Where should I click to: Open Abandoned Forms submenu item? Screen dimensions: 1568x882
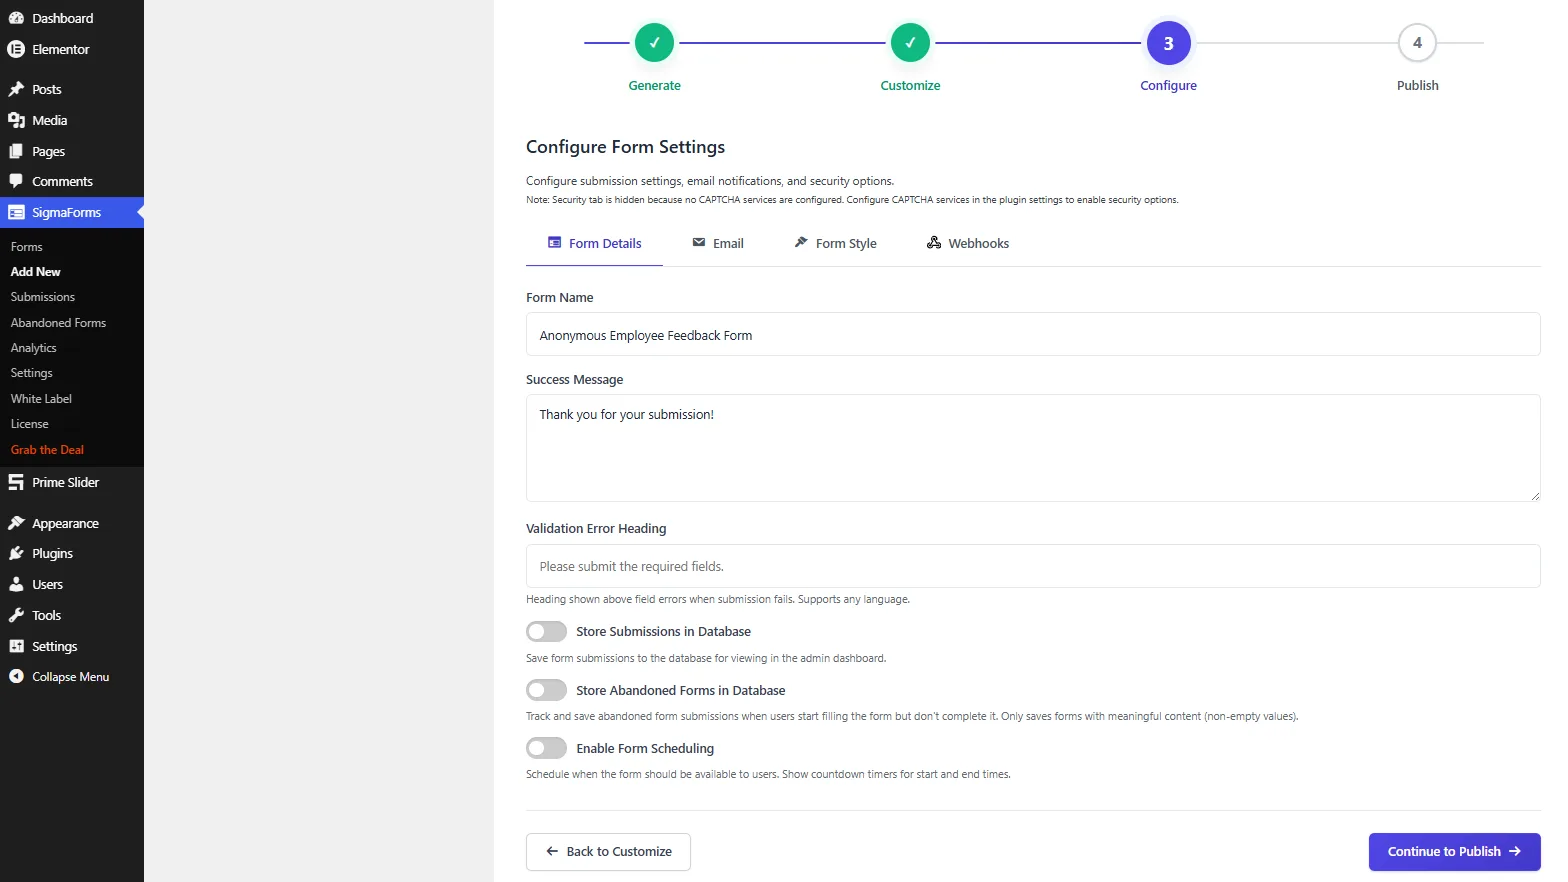pyautogui.click(x=58, y=323)
